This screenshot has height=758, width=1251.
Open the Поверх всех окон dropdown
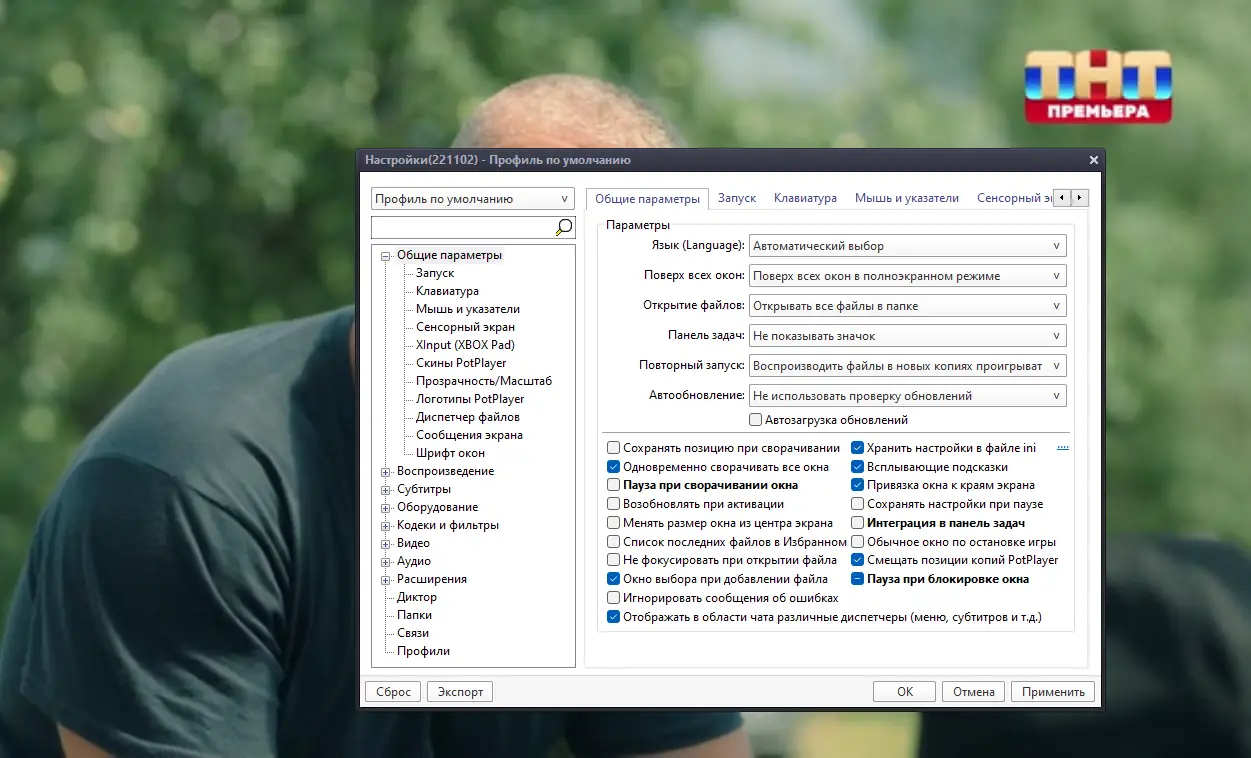click(x=907, y=276)
